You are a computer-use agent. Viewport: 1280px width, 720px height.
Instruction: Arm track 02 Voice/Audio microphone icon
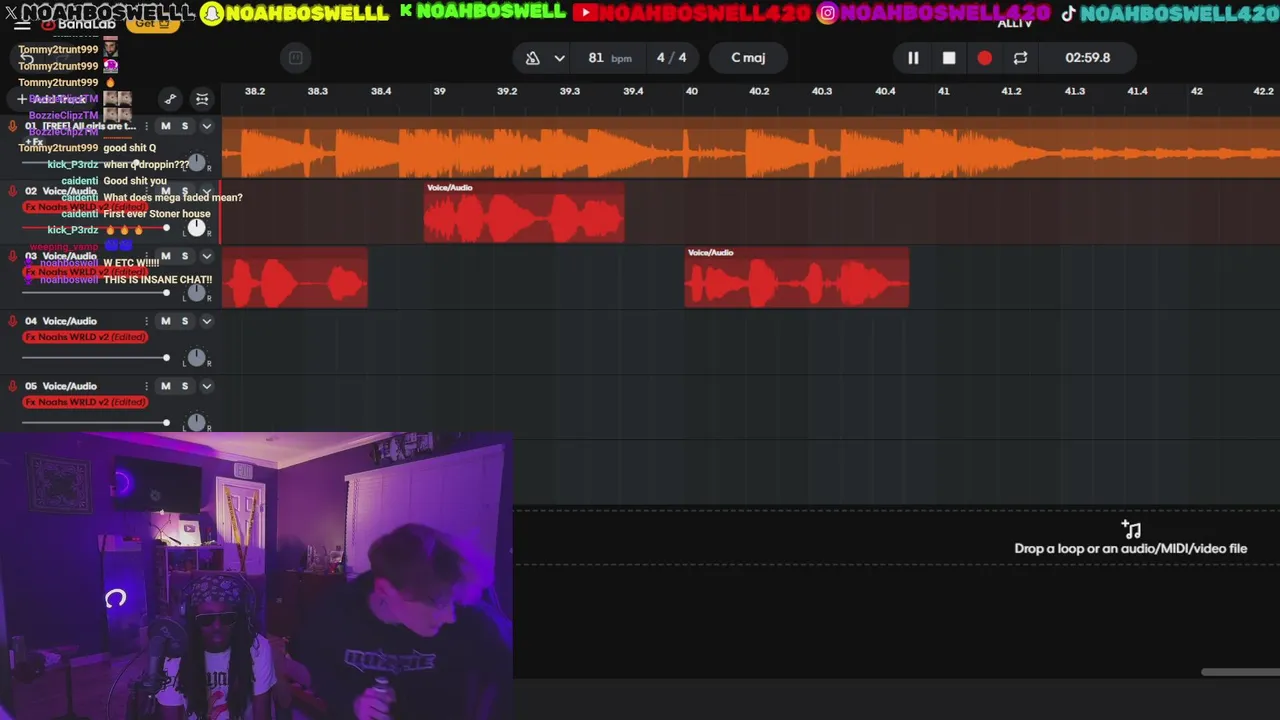[x=12, y=191]
